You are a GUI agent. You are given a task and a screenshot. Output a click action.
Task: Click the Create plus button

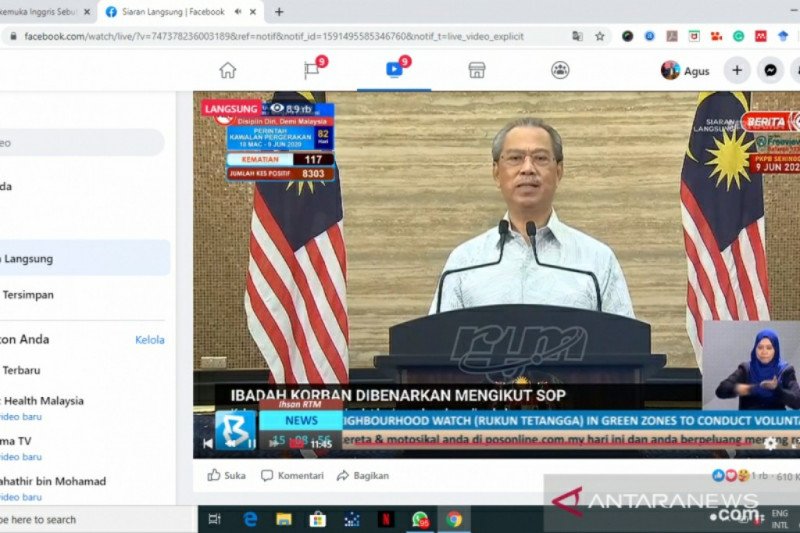tap(737, 70)
